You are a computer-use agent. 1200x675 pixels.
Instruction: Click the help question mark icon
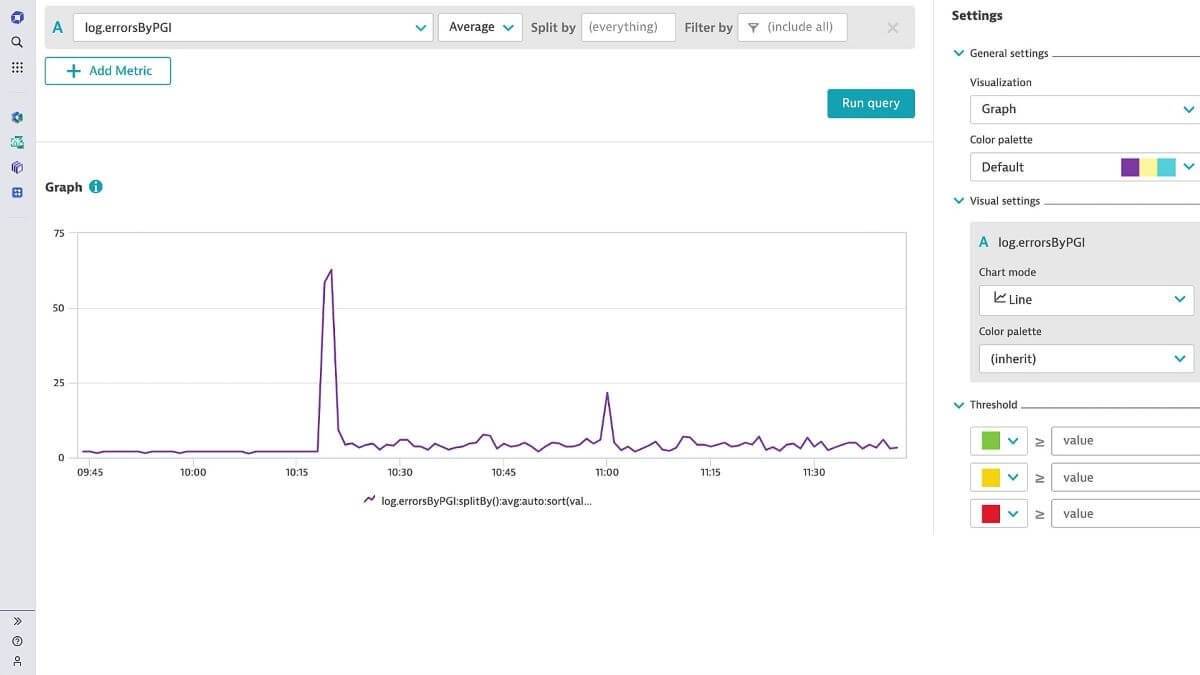[x=16, y=641]
